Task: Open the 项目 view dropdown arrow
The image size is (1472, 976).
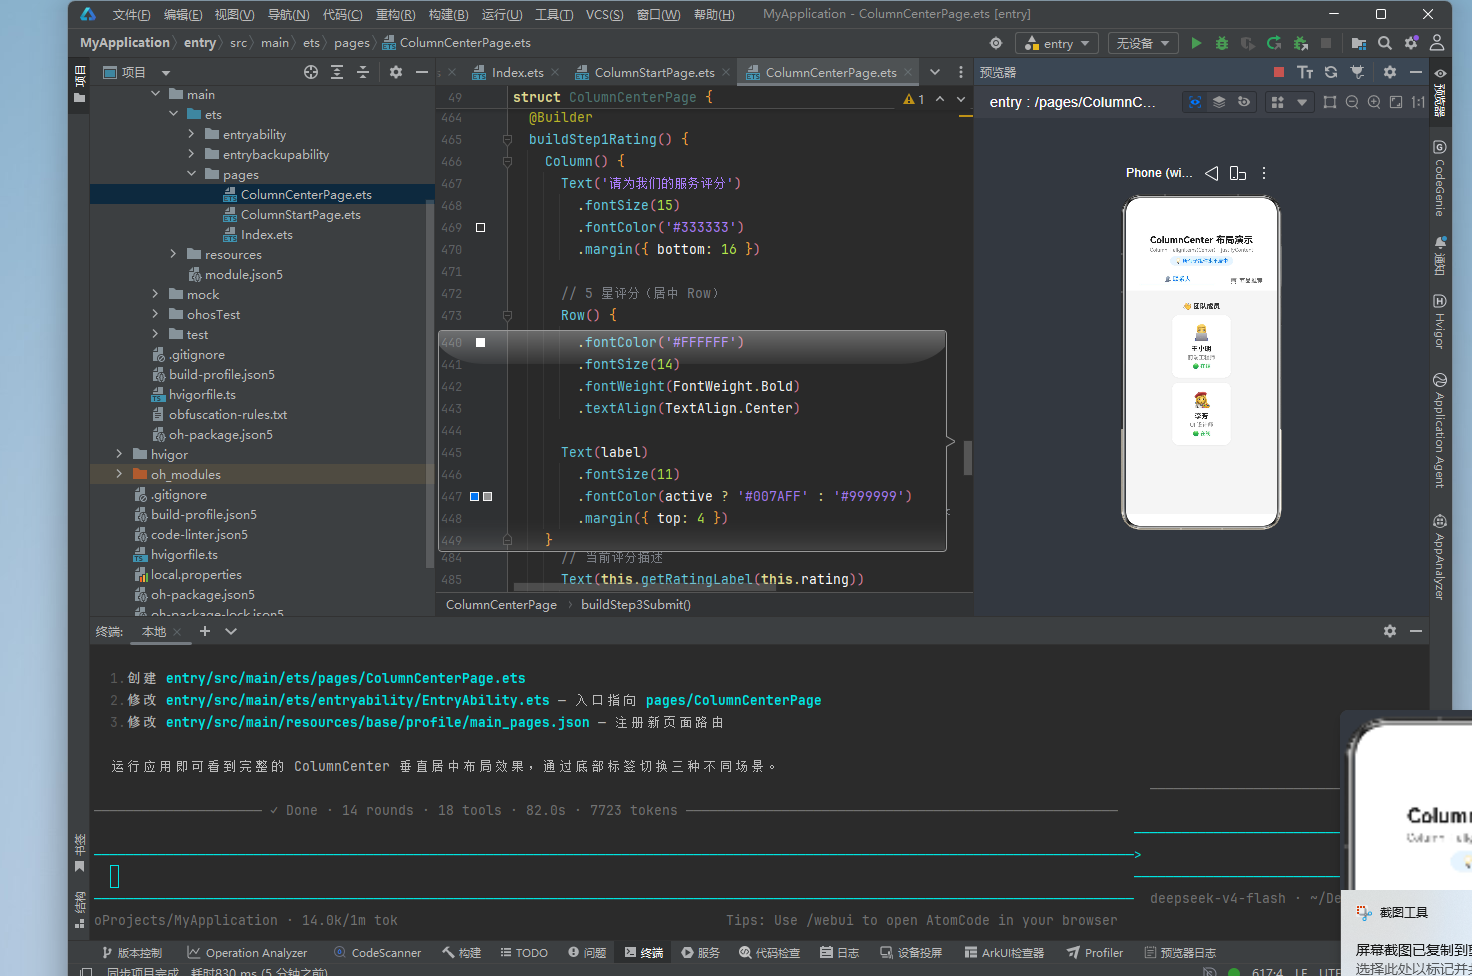Action: (166, 73)
